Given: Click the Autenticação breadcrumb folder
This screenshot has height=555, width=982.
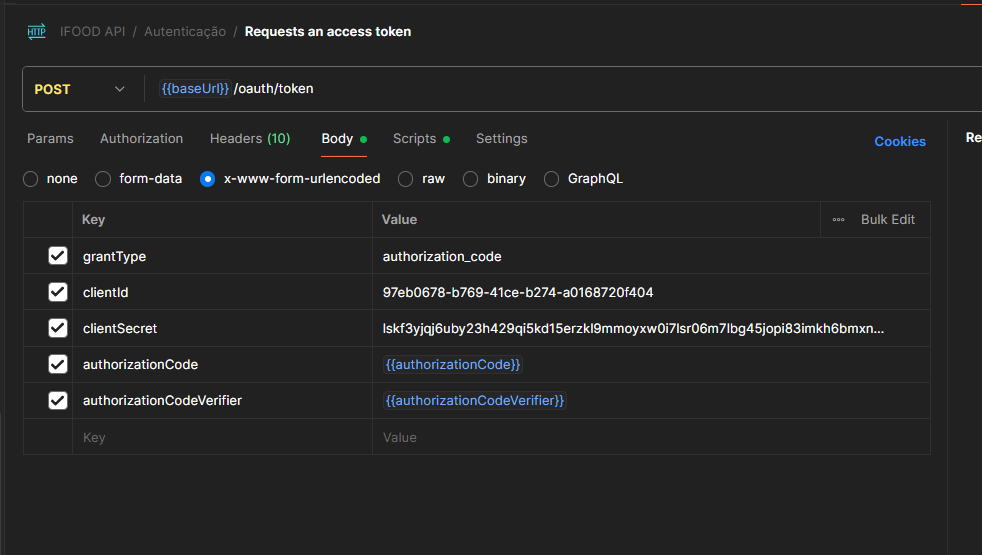Looking at the screenshot, I should 185,31.
